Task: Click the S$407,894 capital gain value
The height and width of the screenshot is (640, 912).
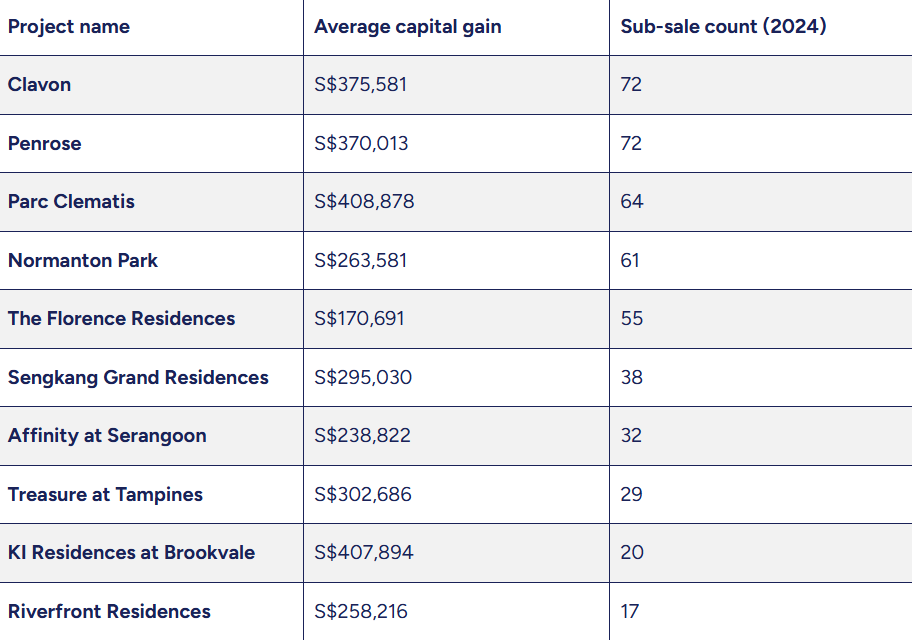Action: [363, 553]
